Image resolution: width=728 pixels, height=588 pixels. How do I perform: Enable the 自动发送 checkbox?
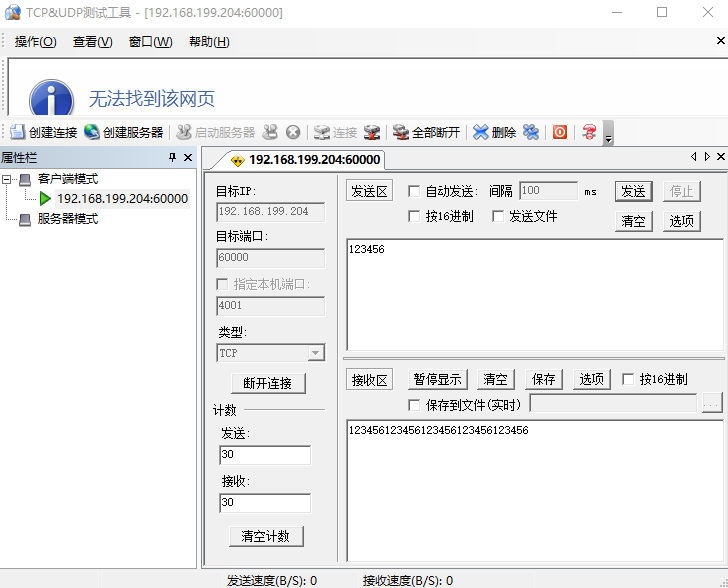click(414, 191)
